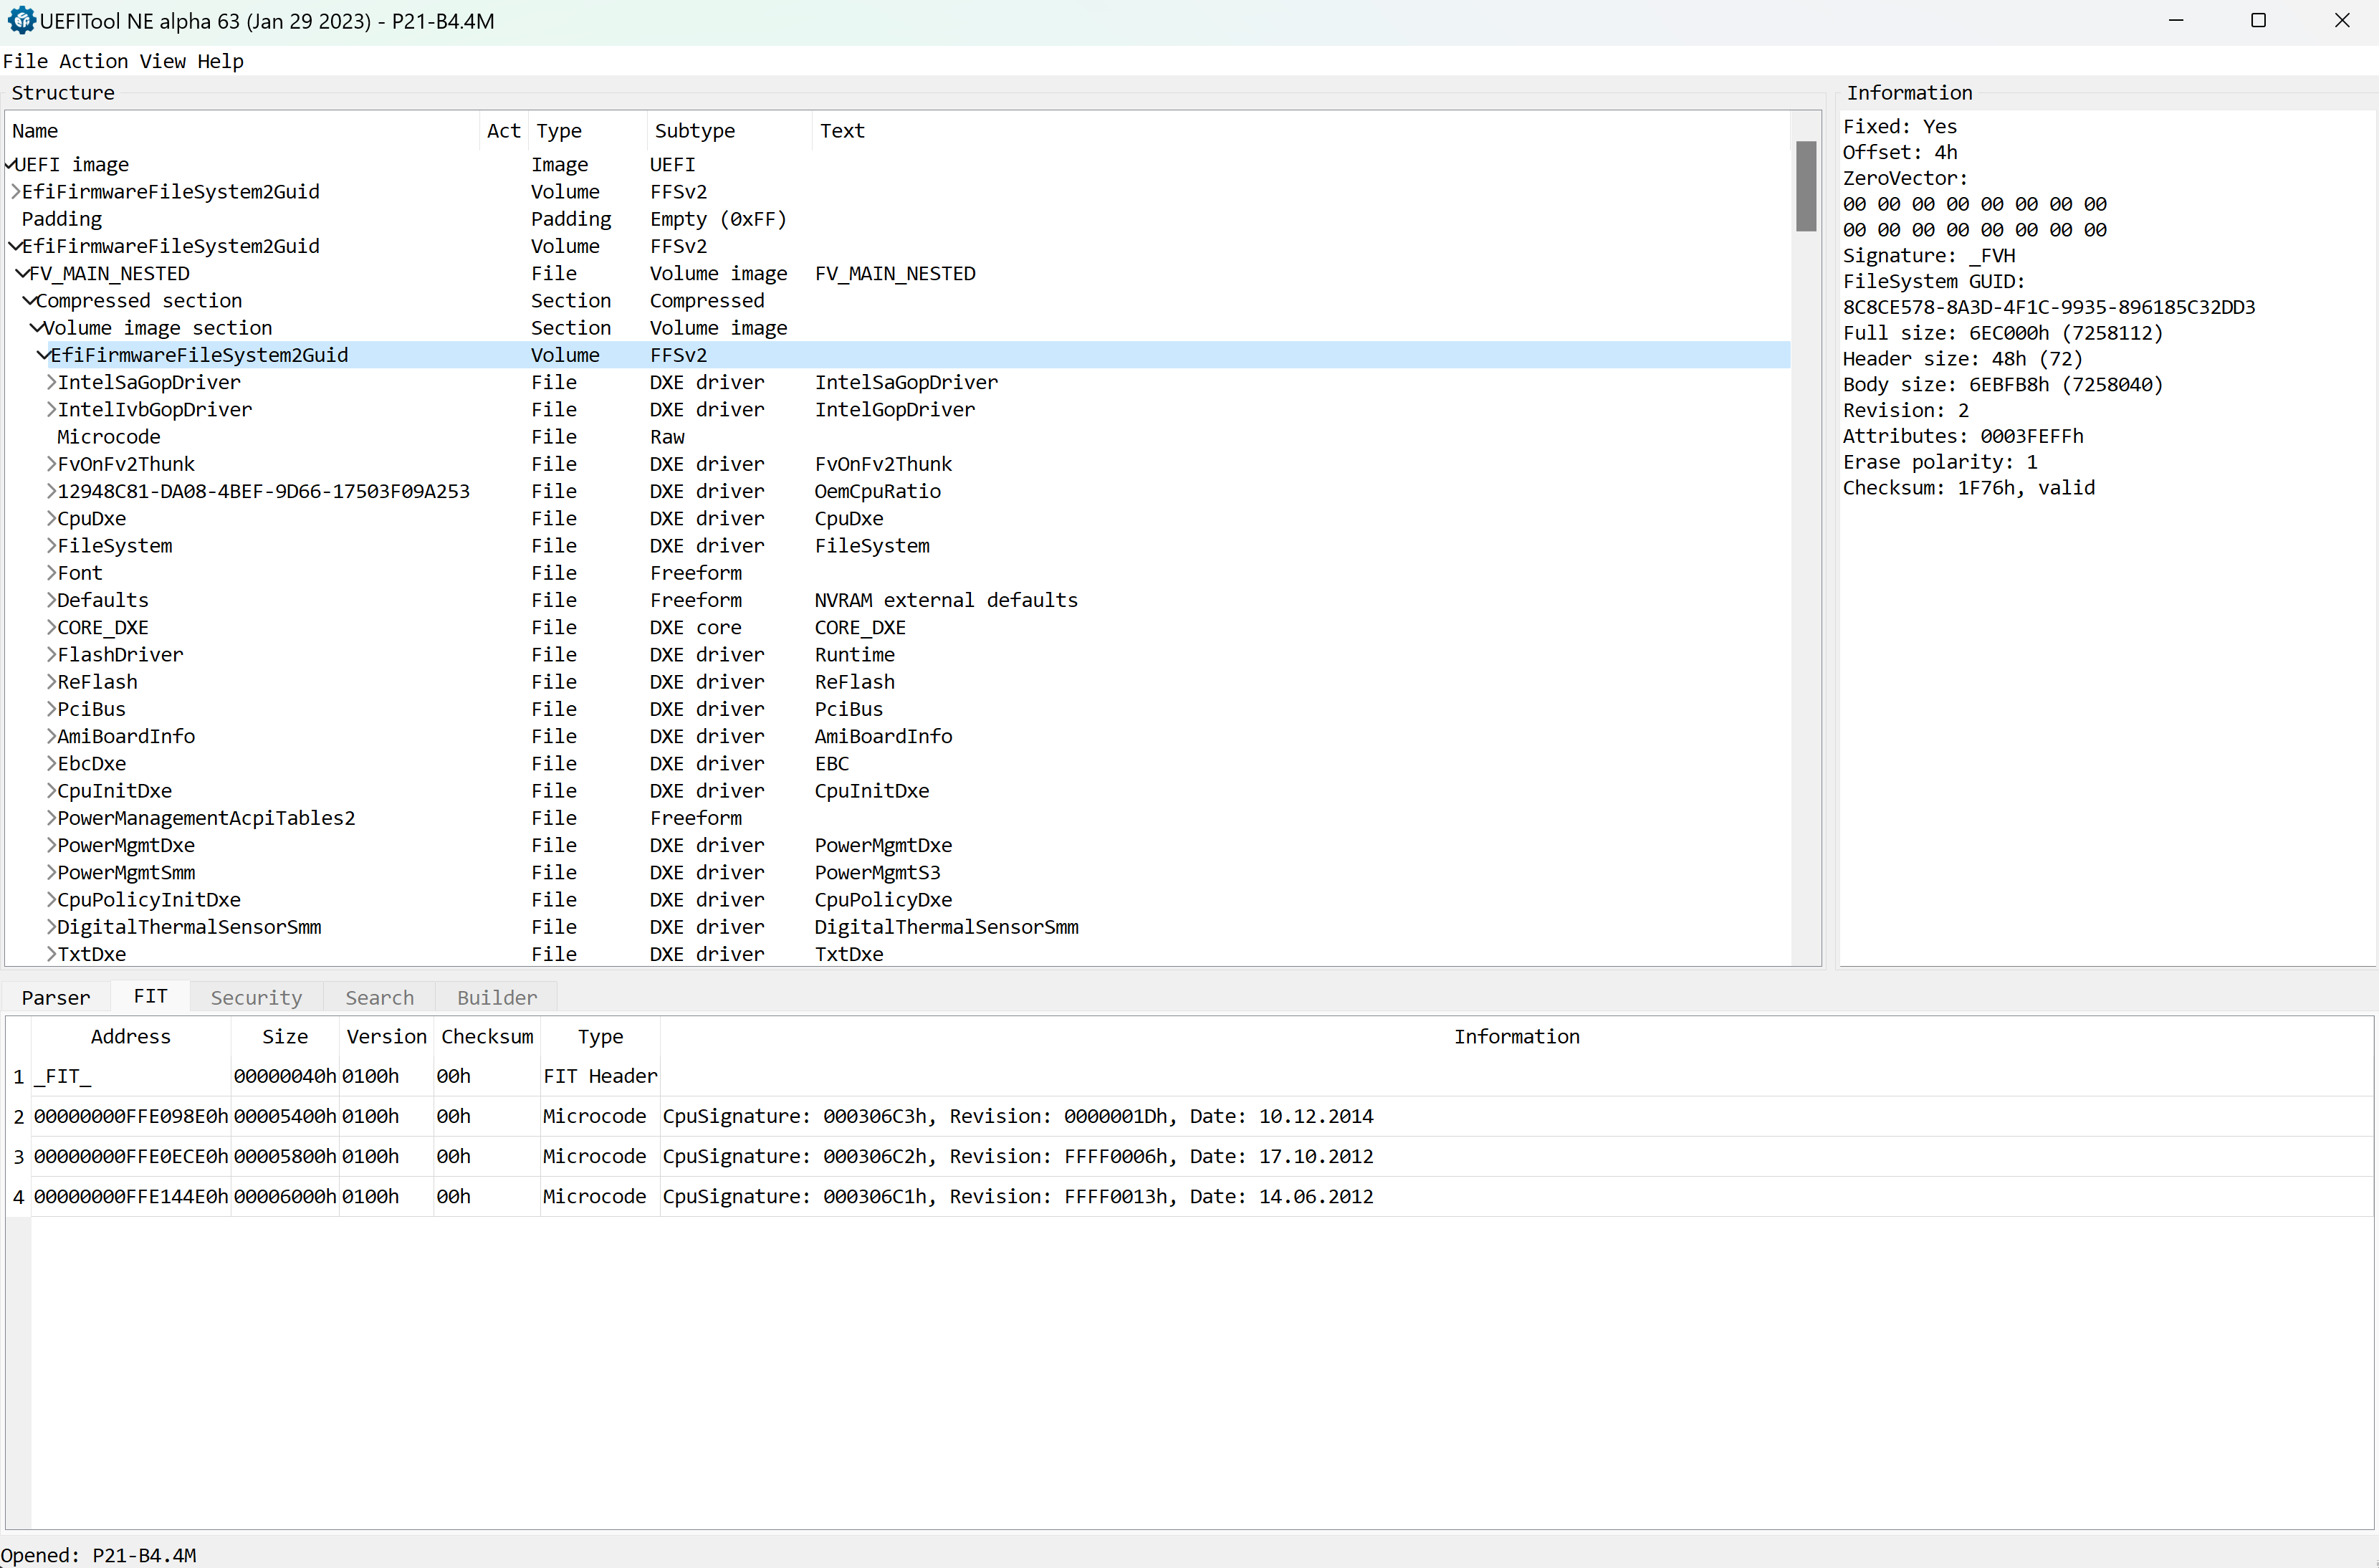Switch to the Security tab
The image size is (2379, 1568).
tap(256, 997)
